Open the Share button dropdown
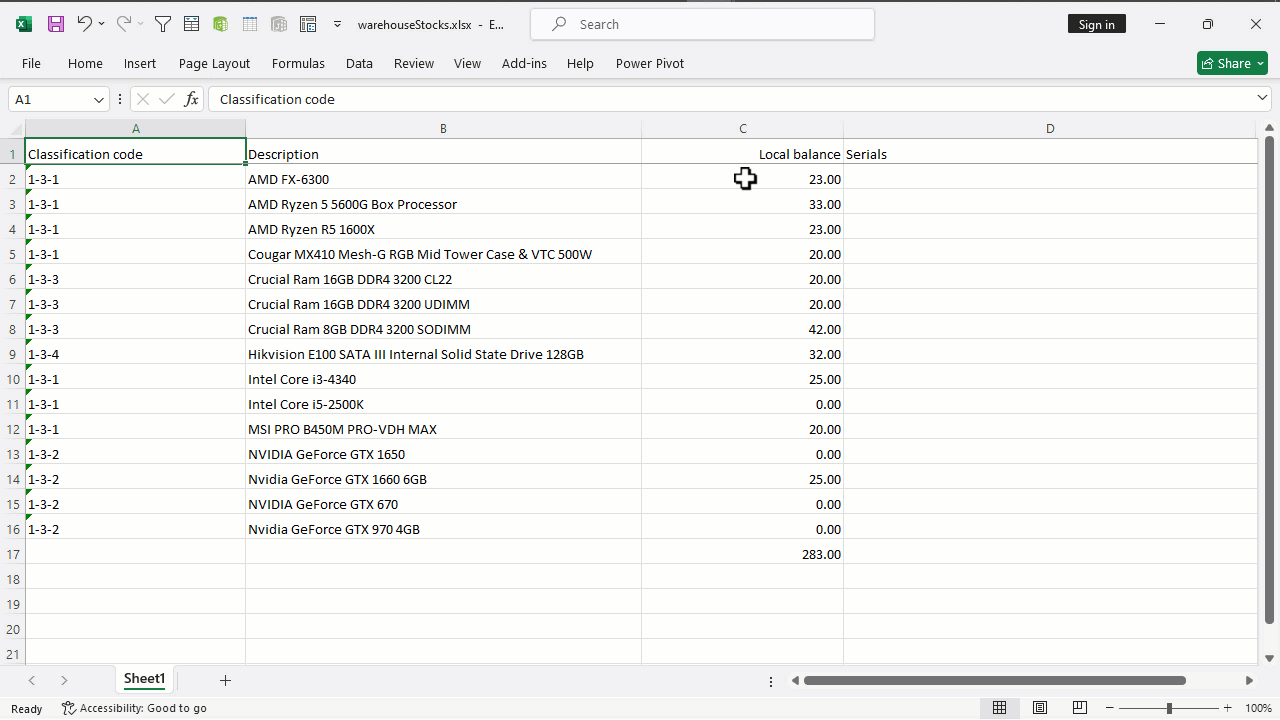This screenshot has height=720, width=1280. click(1261, 63)
